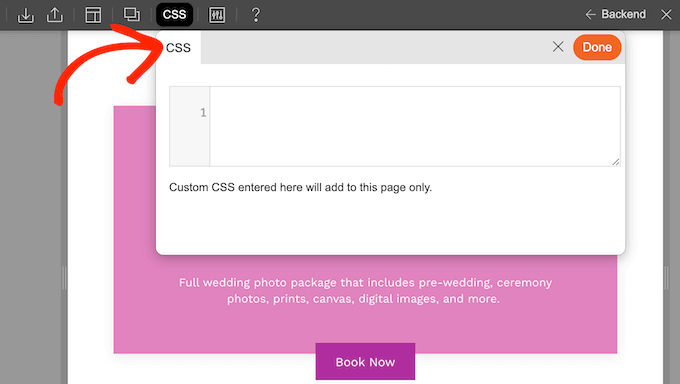680x384 pixels.
Task: Close the CSS panel with X icon
Action: coord(558,47)
